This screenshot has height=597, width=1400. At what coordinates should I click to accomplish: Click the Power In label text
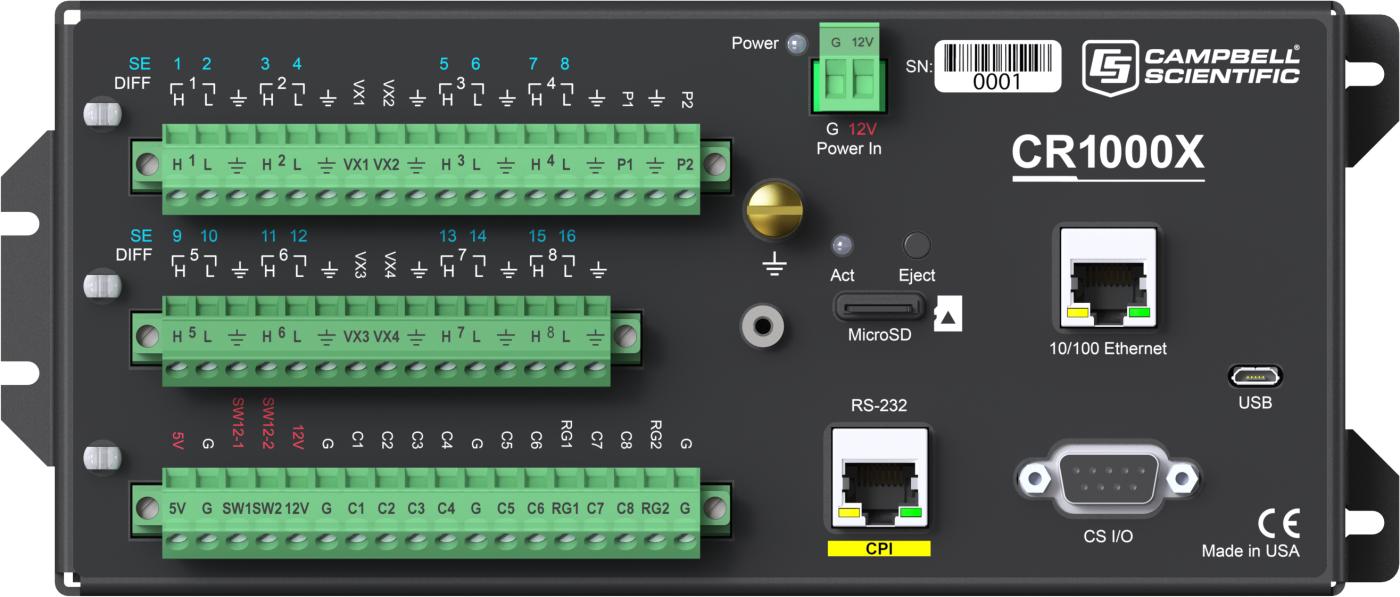[x=850, y=149]
